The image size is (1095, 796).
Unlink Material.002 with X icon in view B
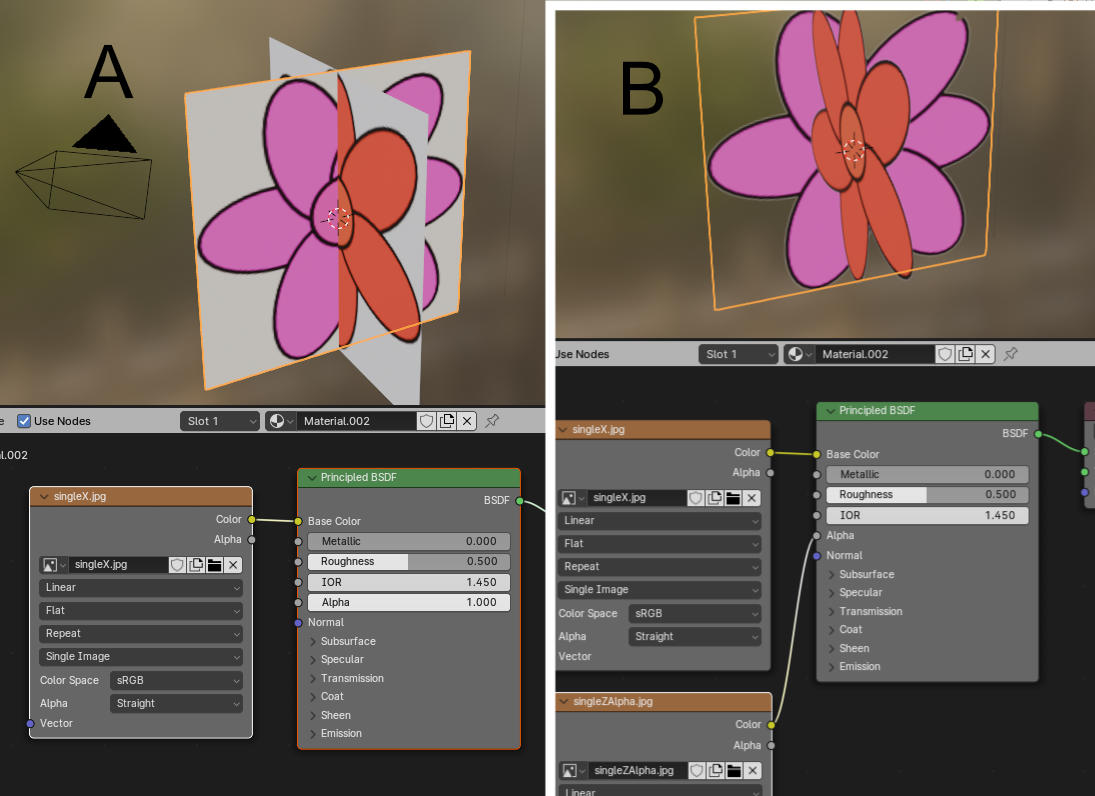click(985, 354)
